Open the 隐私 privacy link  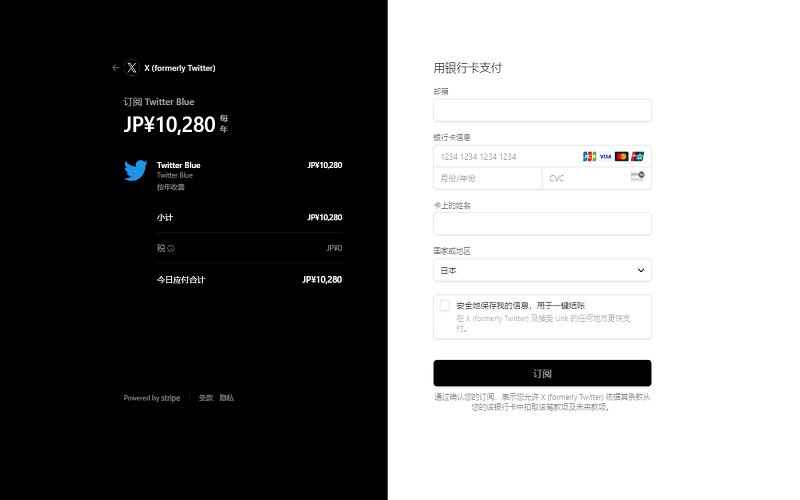pyautogui.click(x=227, y=398)
